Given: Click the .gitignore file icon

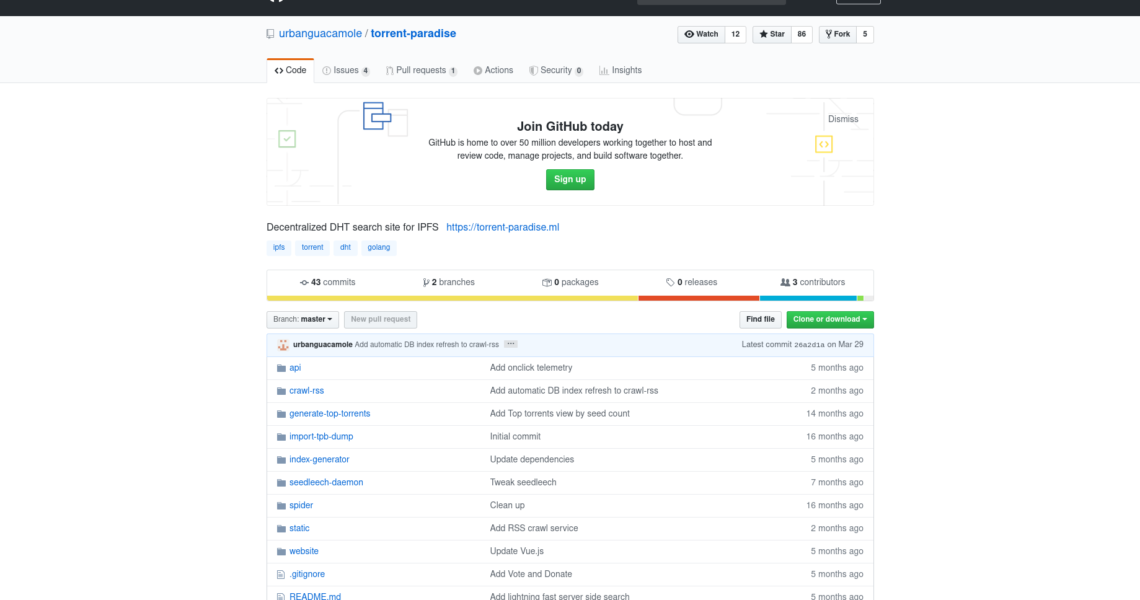Looking at the screenshot, I should click(281, 575).
